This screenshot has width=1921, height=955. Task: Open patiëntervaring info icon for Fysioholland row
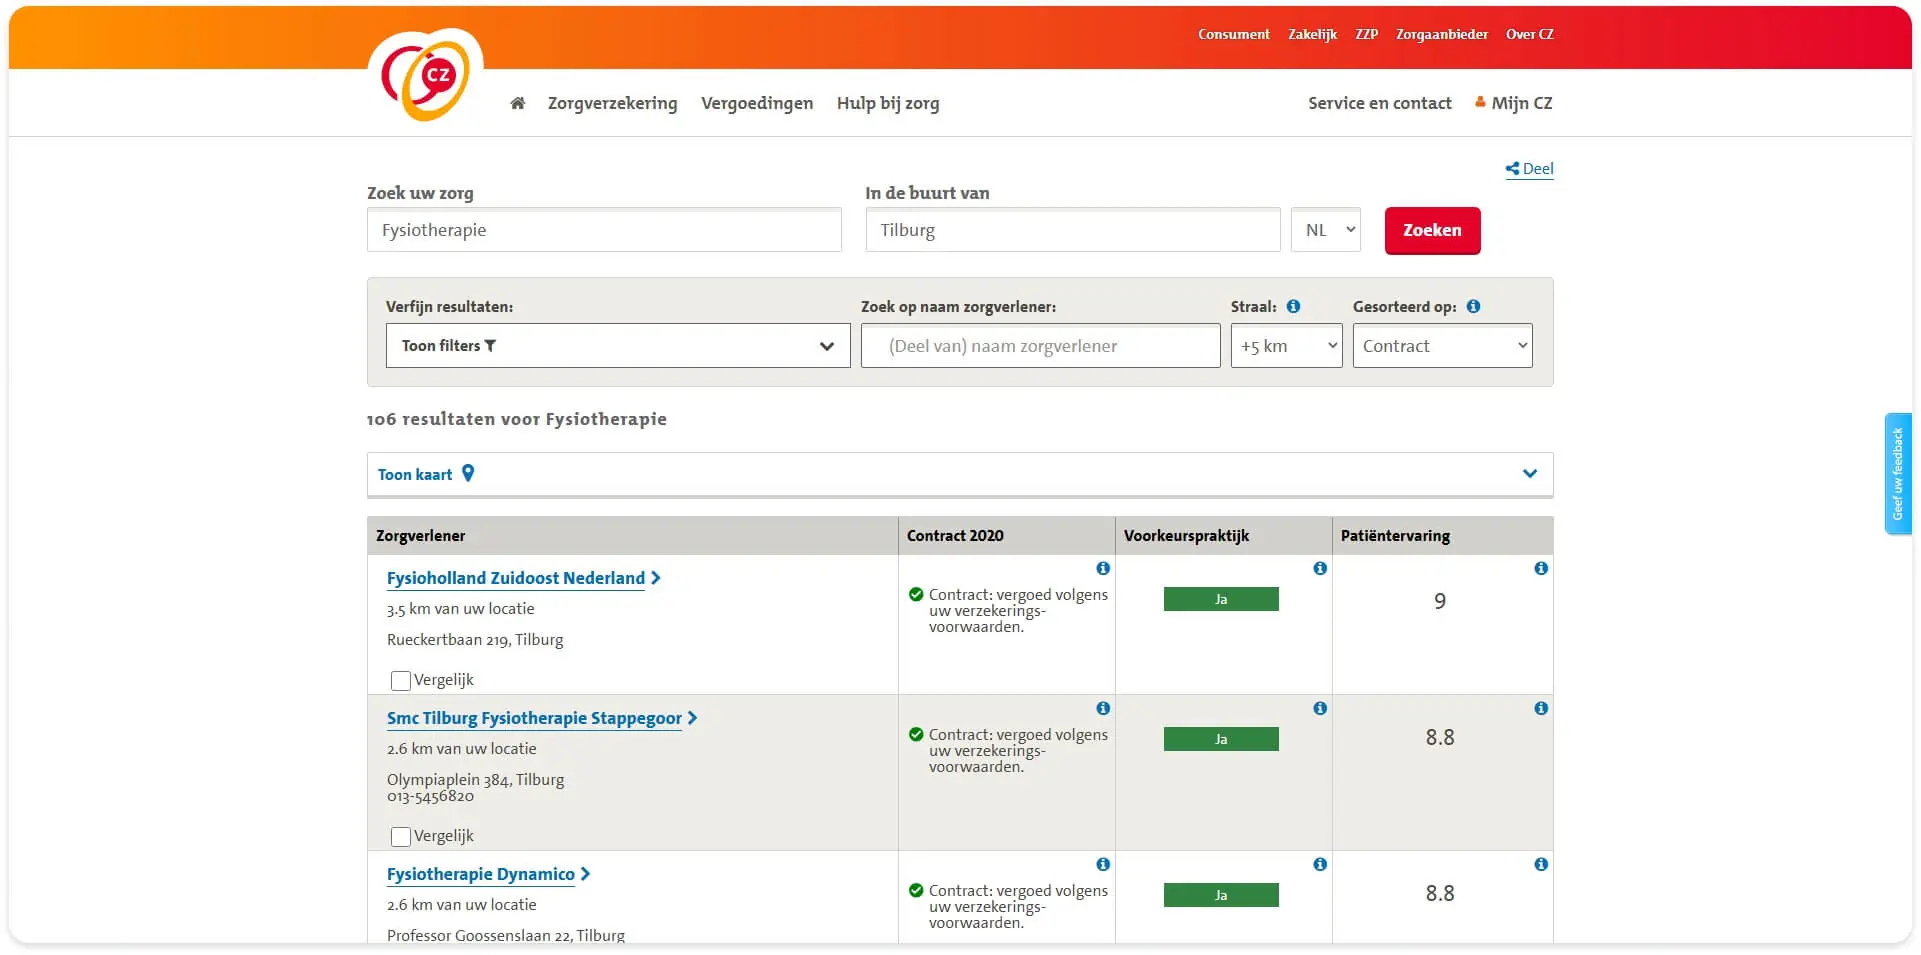tap(1541, 568)
